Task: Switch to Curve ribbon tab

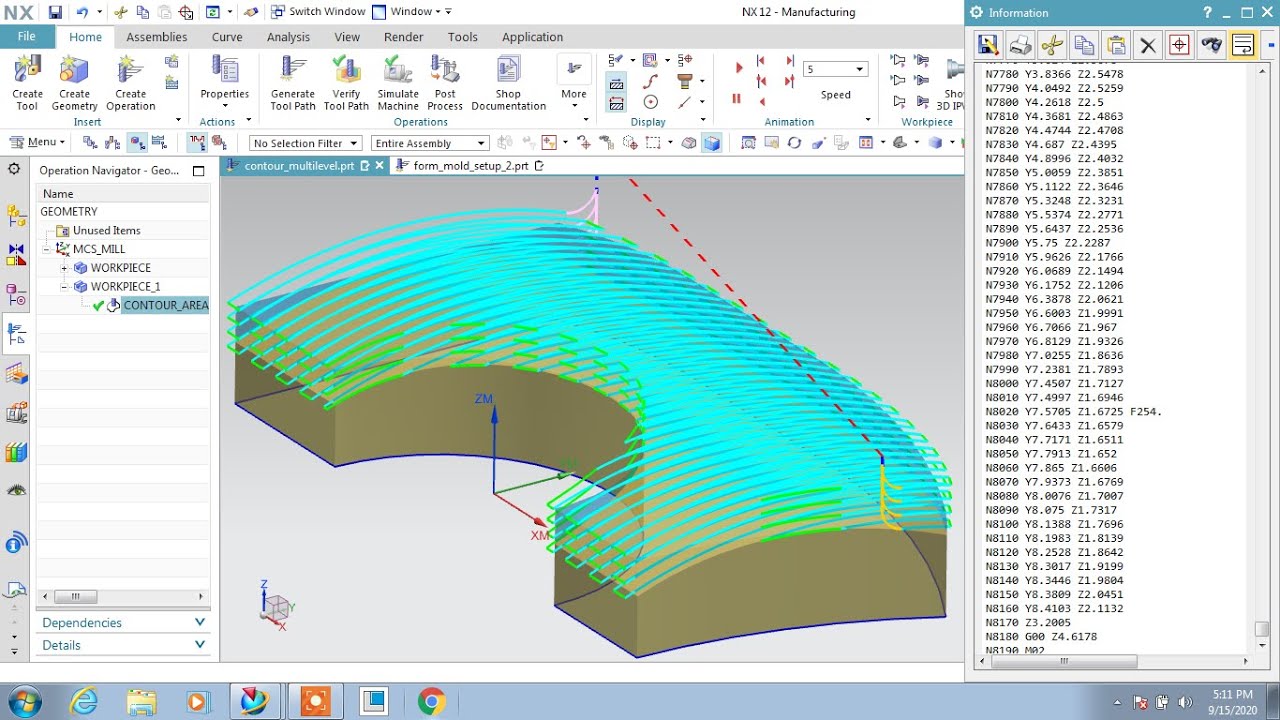Action: click(227, 37)
